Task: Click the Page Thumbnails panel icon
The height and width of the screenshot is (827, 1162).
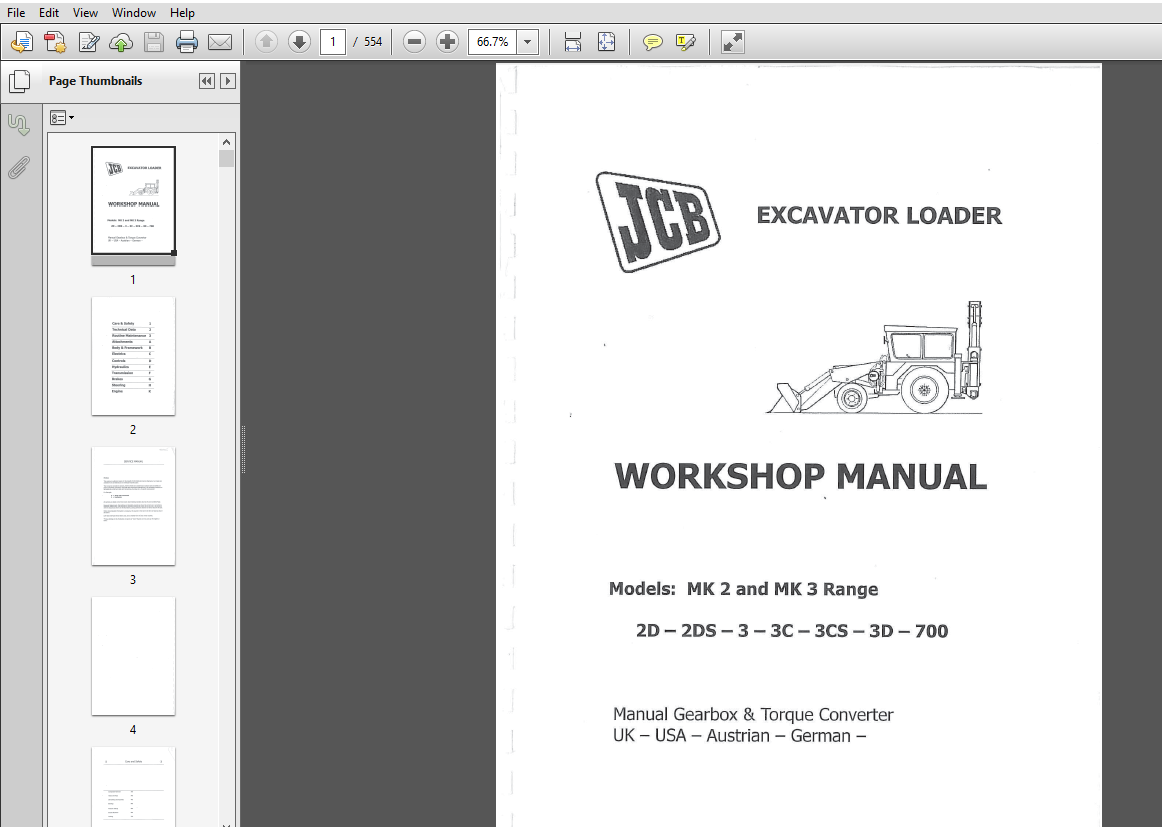Action: click(x=19, y=82)
